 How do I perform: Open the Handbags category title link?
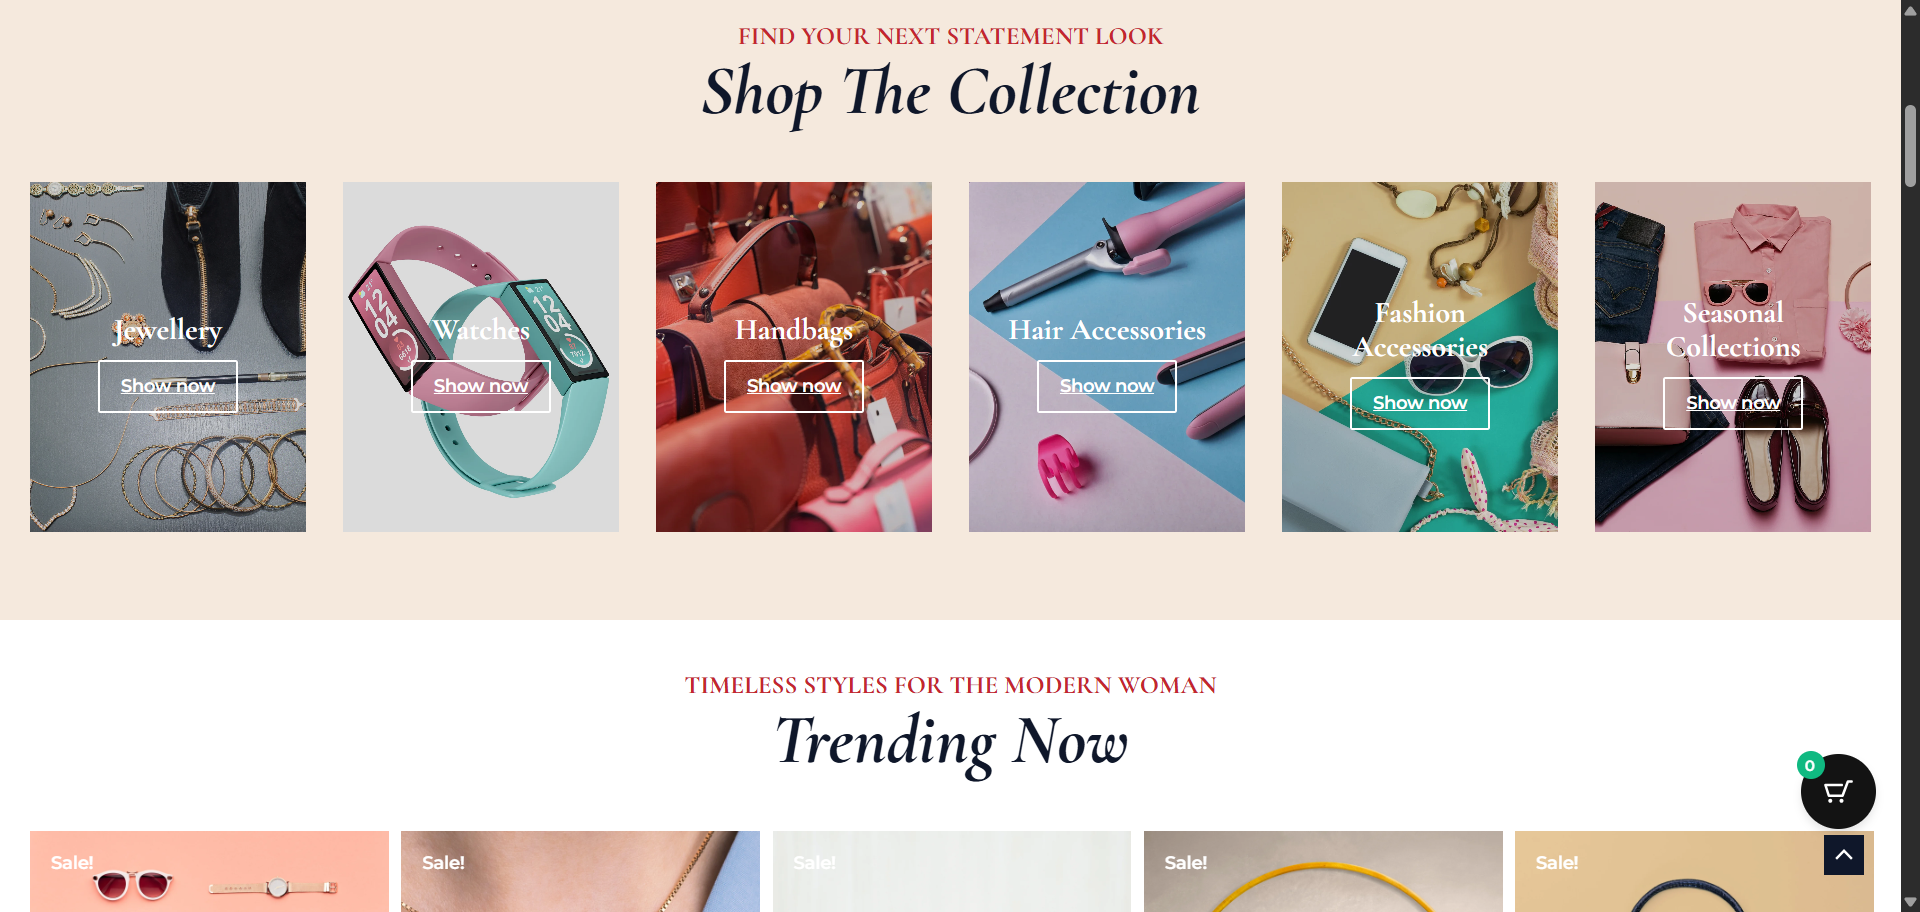tap(794, 329)
